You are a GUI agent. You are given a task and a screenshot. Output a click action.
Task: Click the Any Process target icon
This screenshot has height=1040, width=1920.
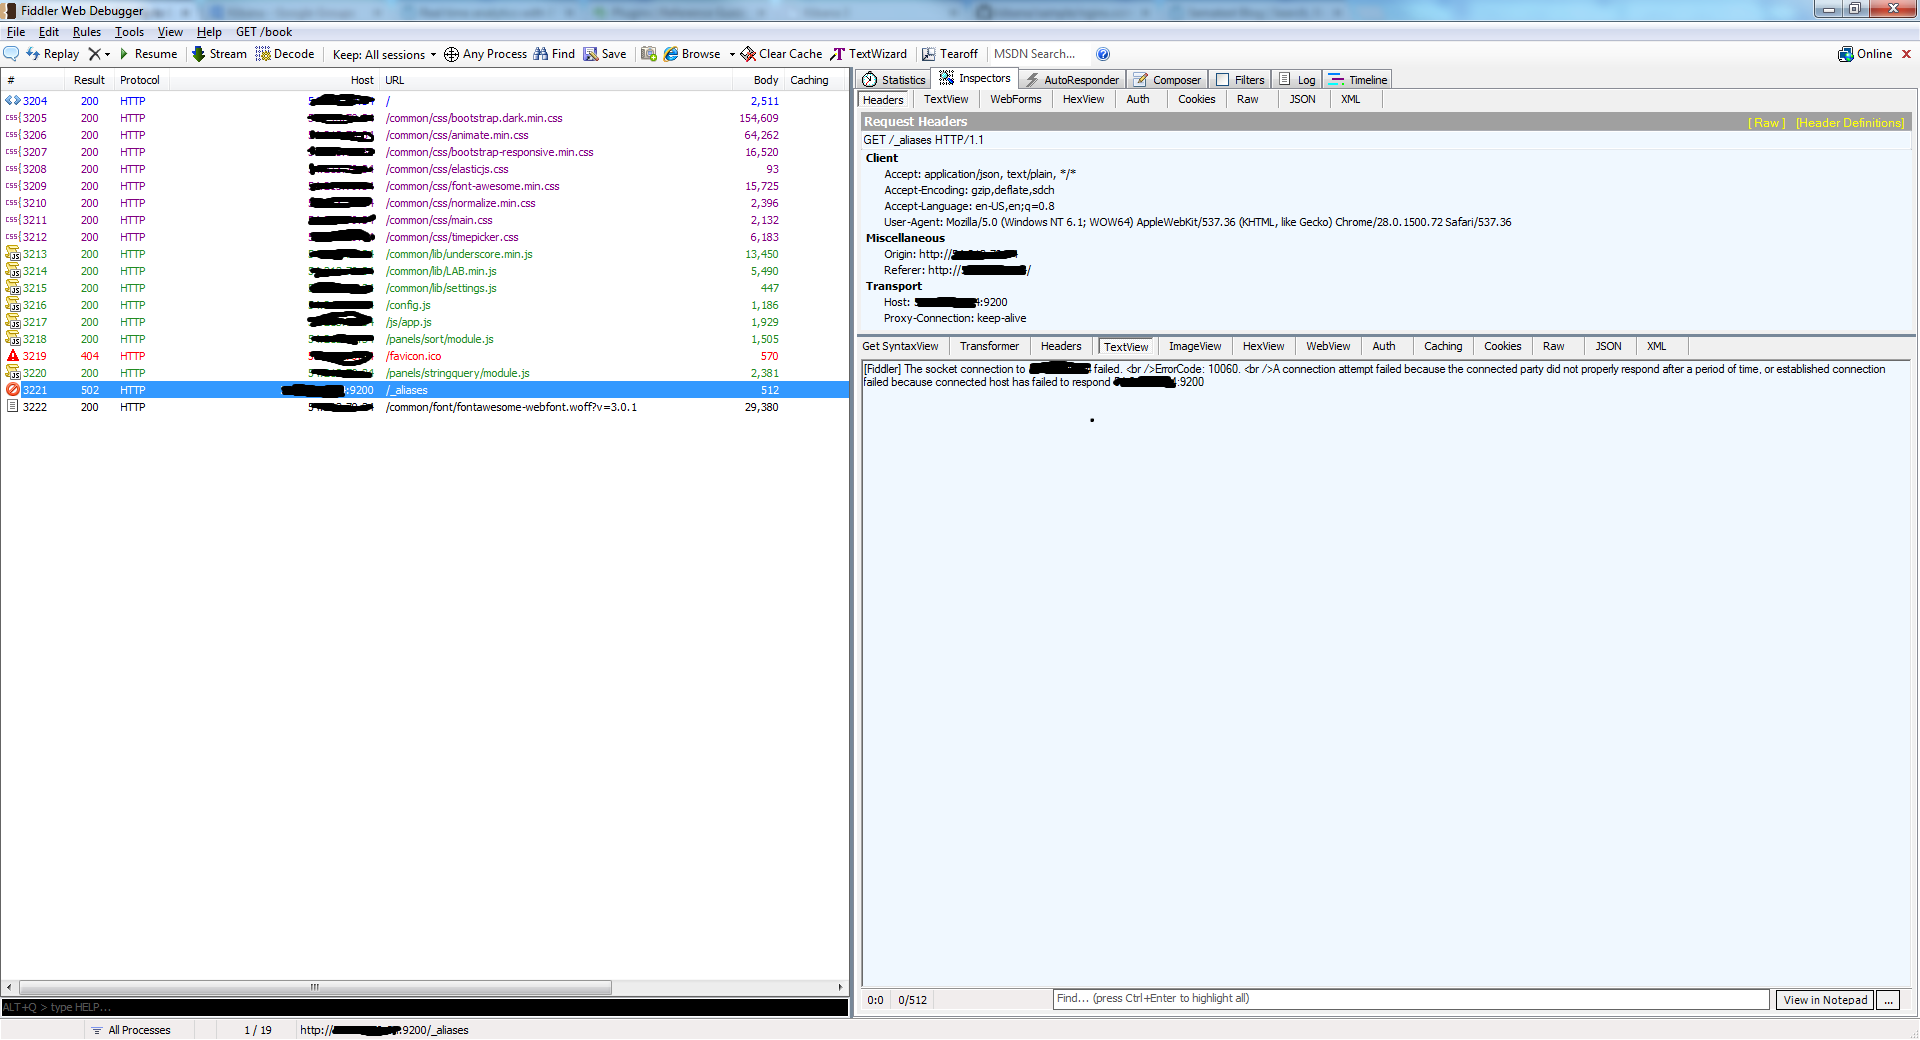451,54
